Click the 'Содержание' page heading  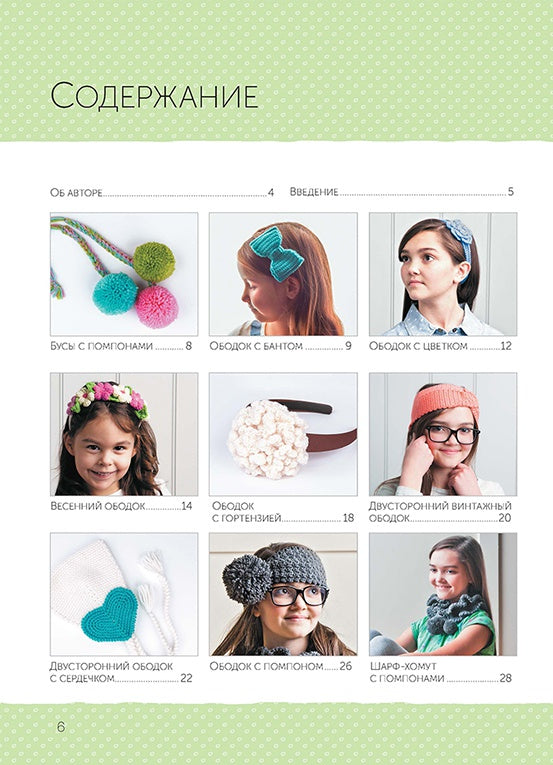coord(154,96)
